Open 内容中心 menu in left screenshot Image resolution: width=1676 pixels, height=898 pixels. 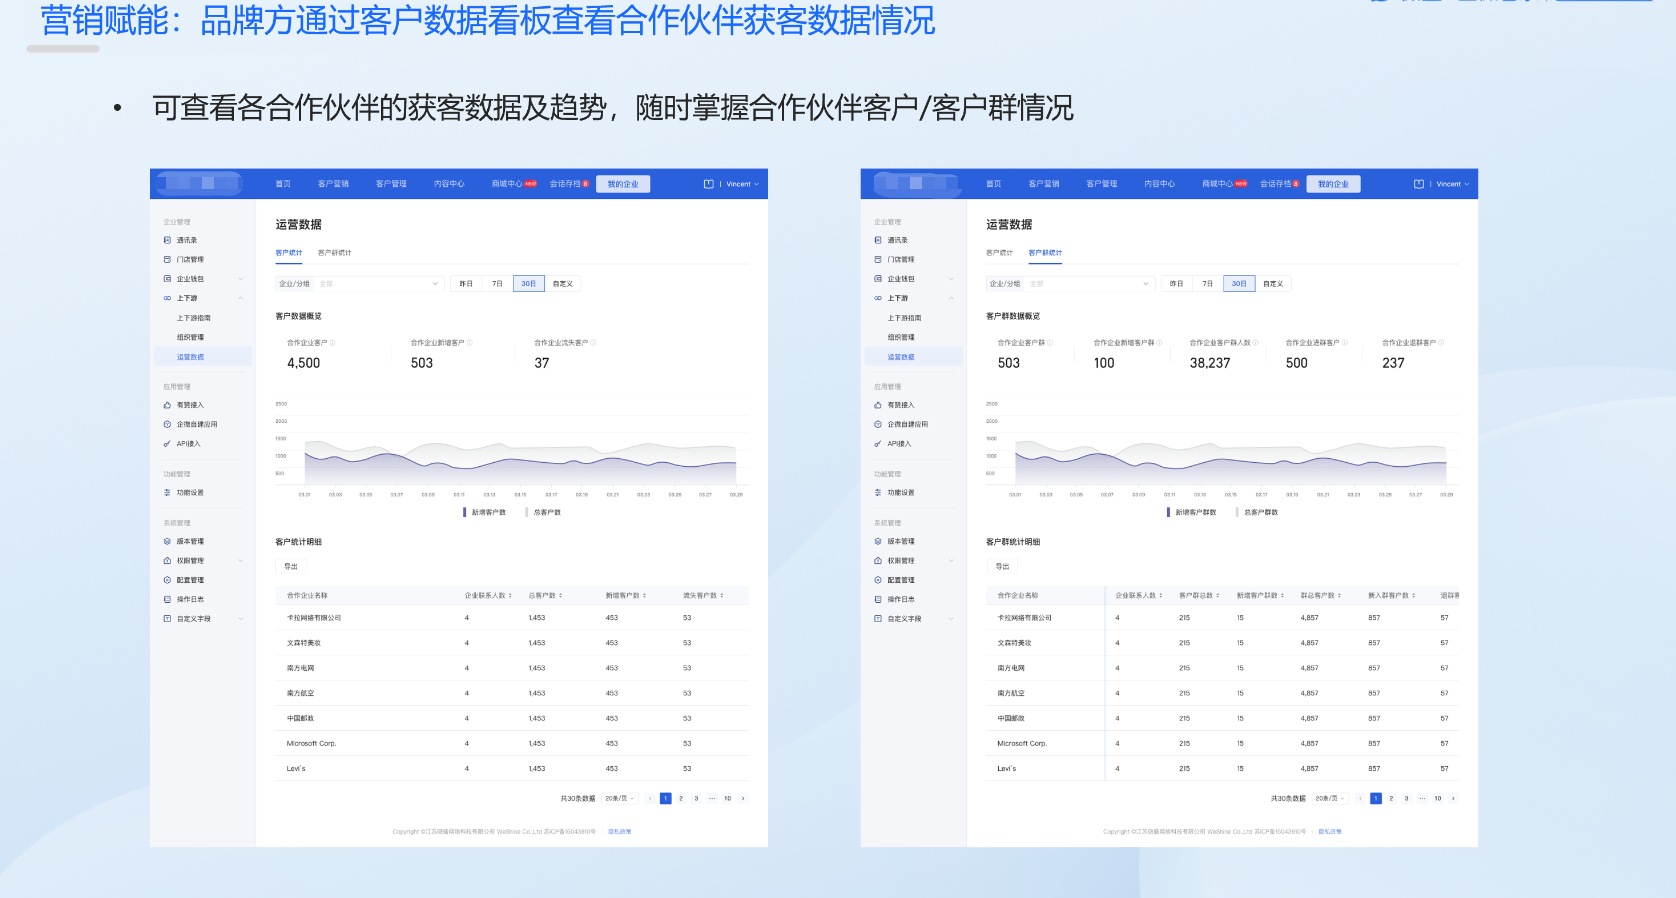pos(449,184)
